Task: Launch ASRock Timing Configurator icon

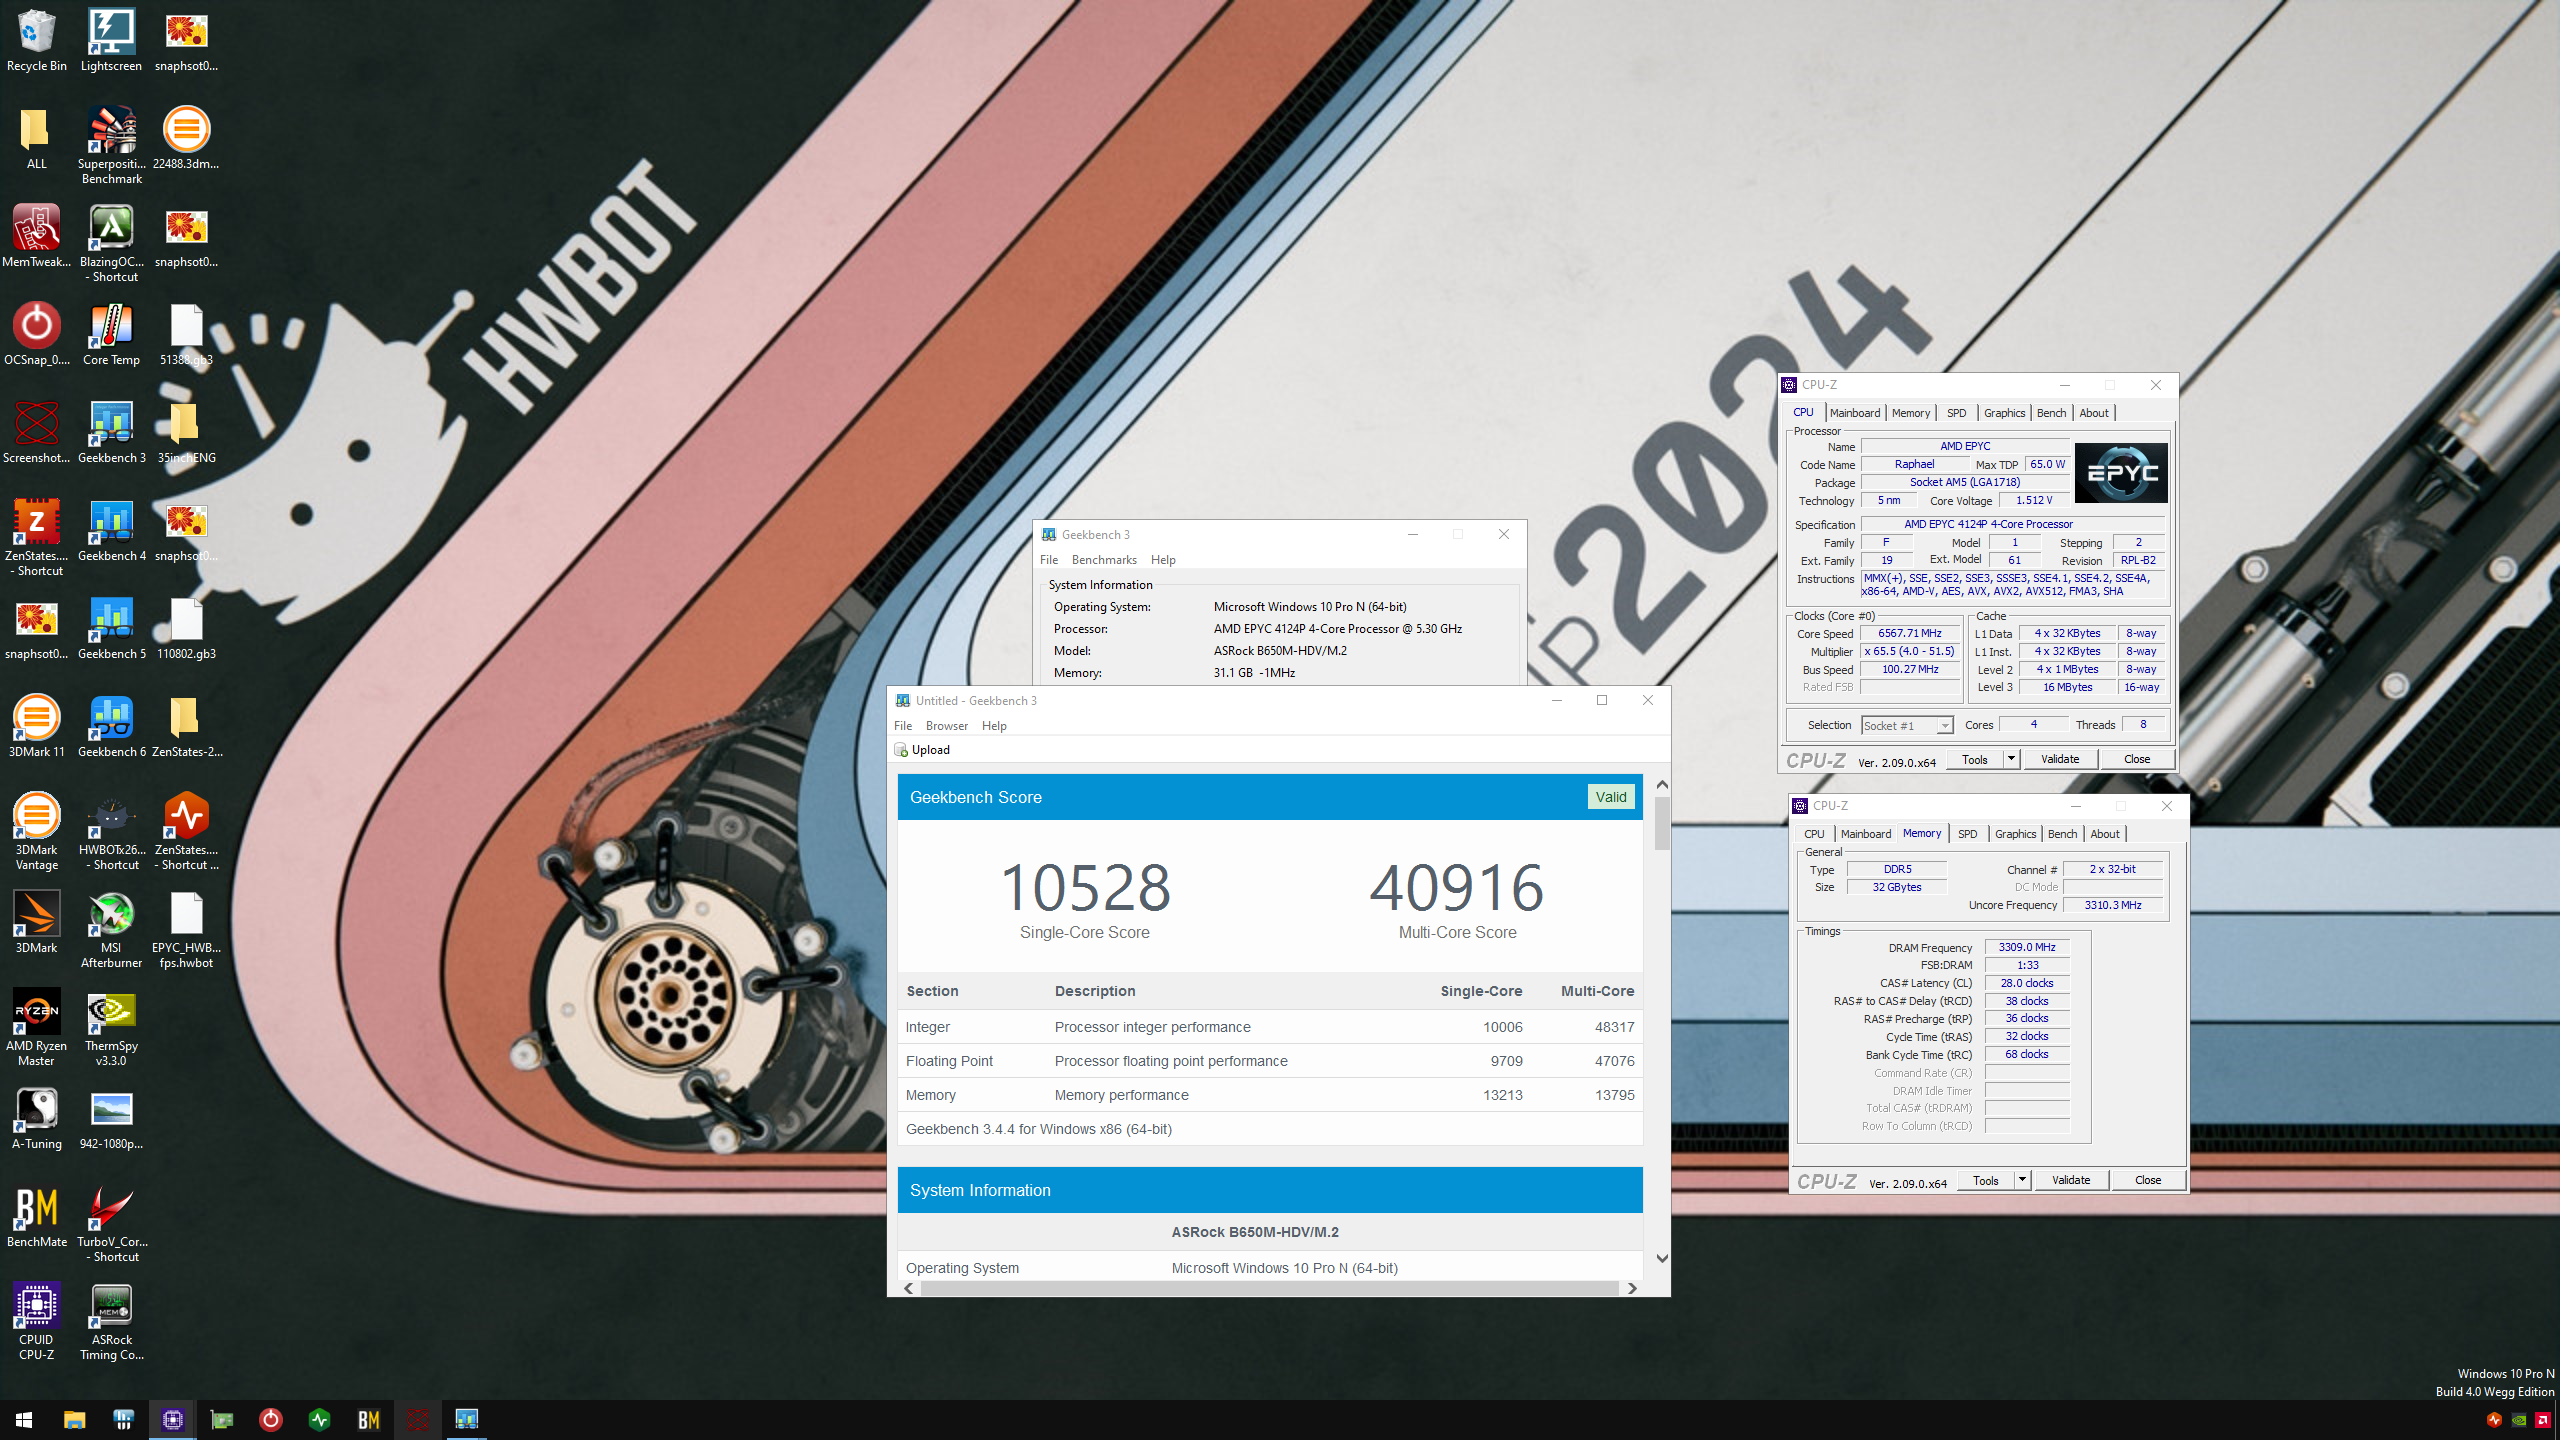Action: pos(111,1321)
